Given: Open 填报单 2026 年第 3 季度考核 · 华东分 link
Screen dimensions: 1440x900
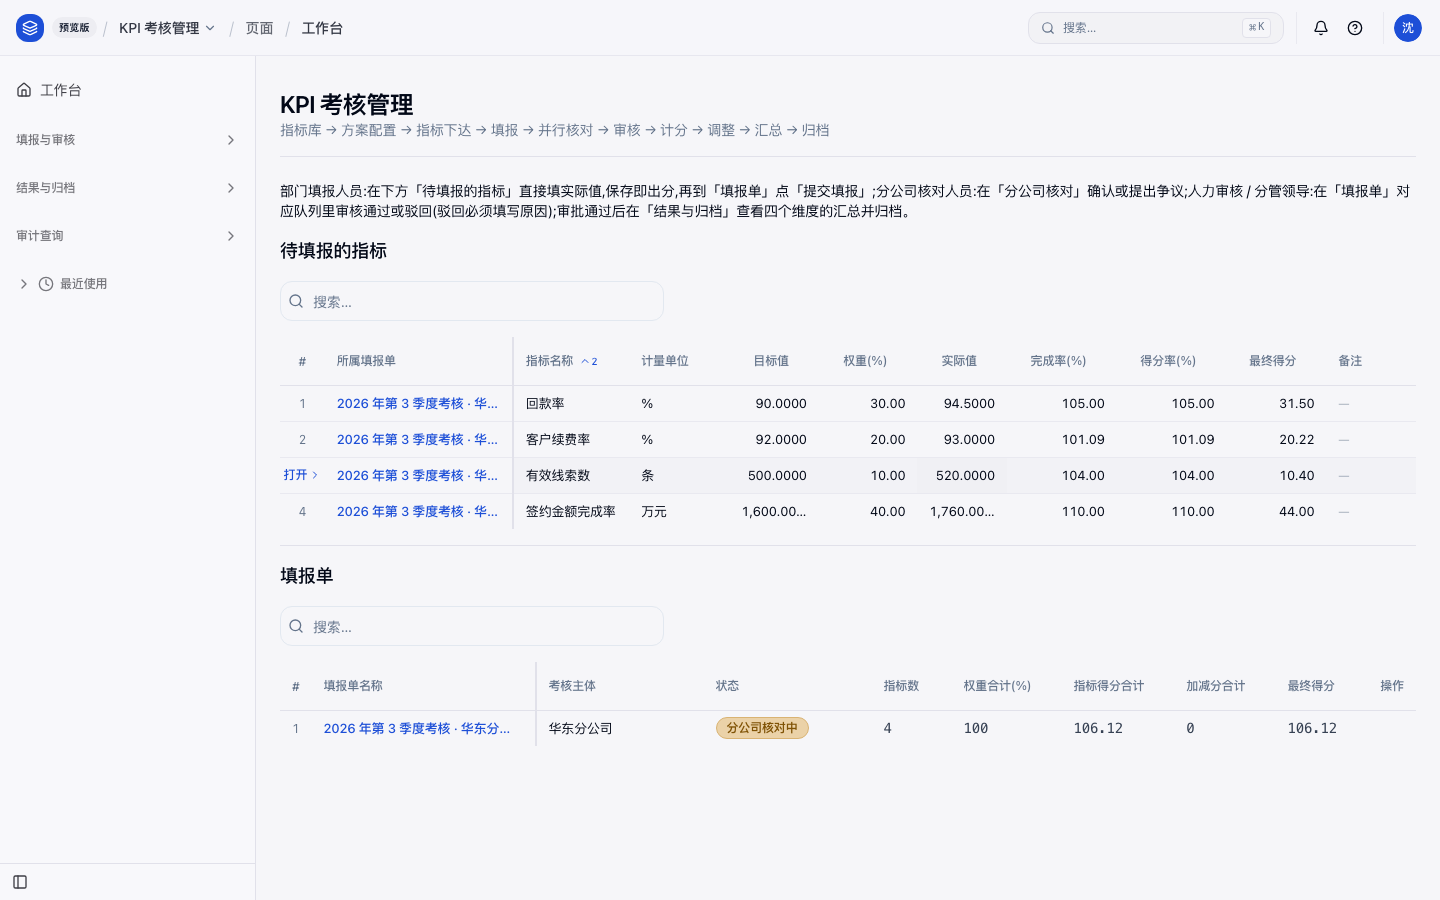Looking at the screenshot, I should click(417, 729).
